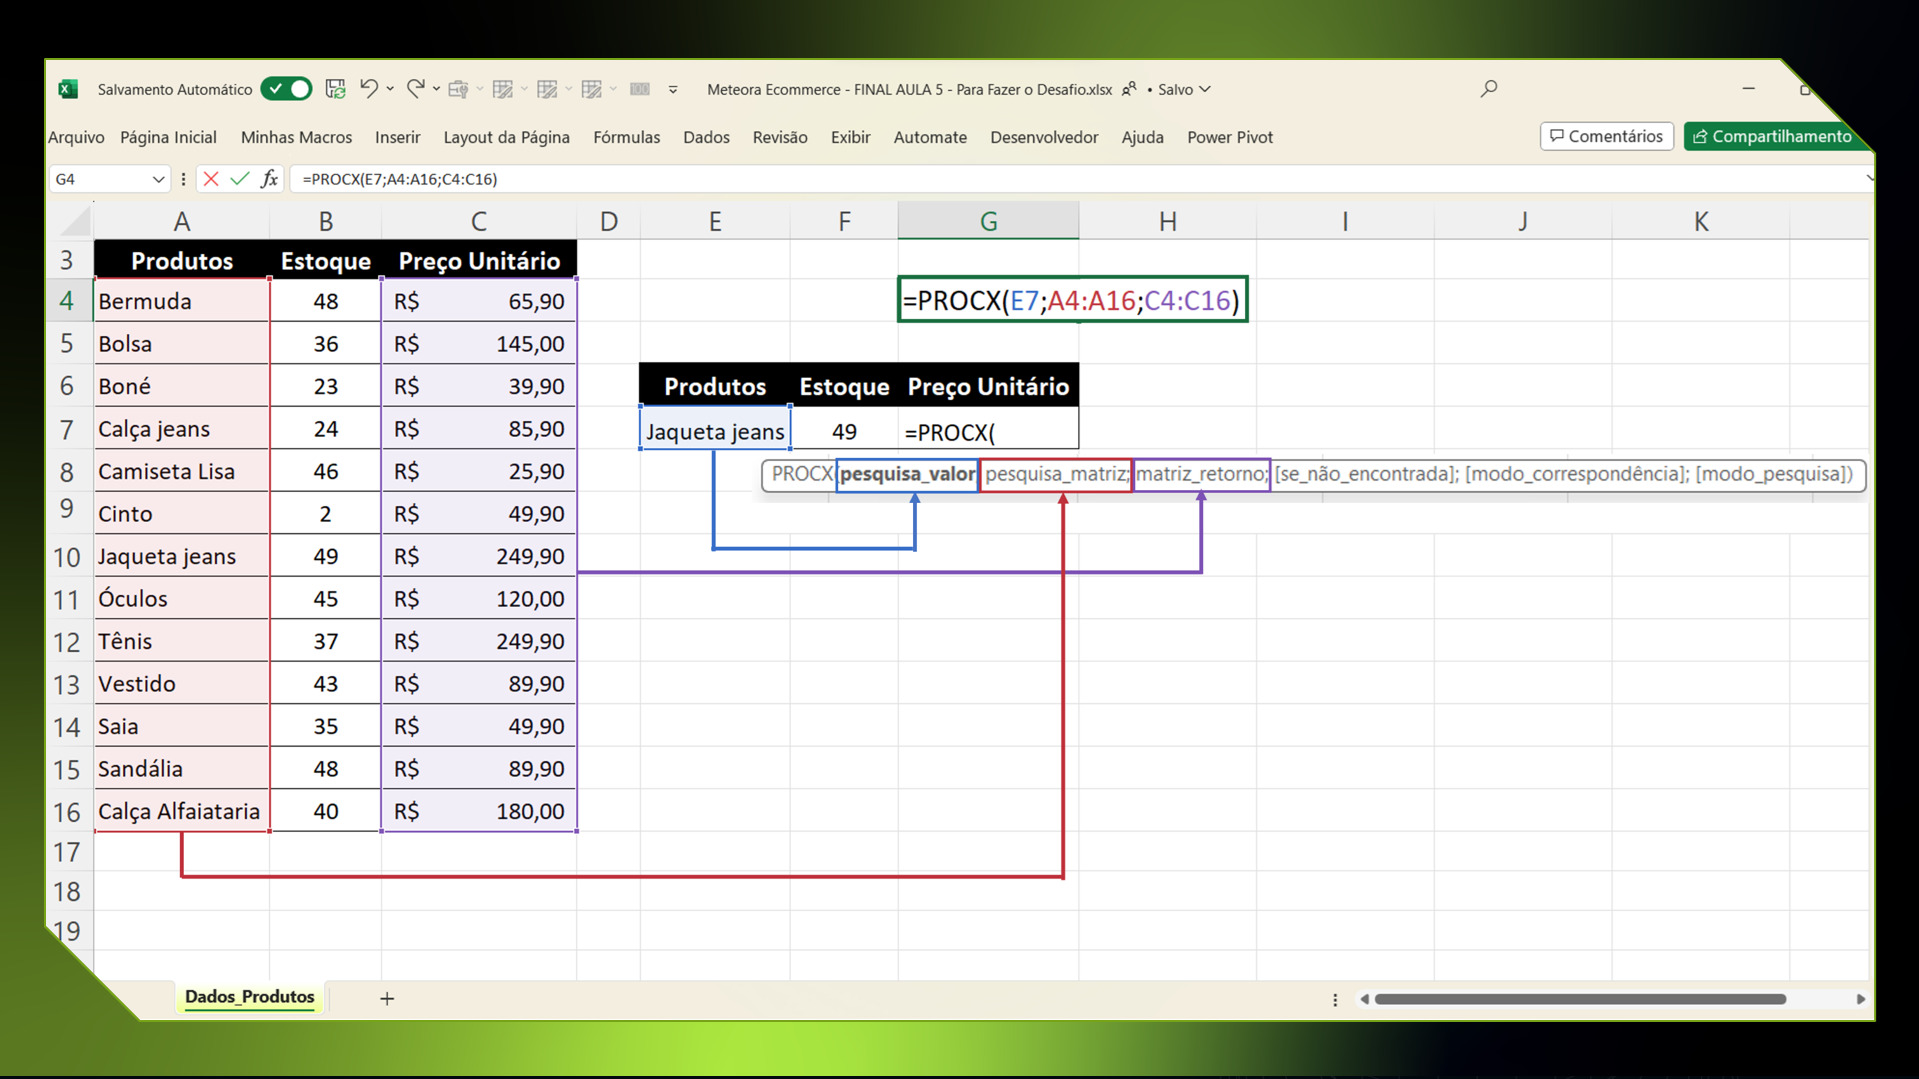Click the Calça Alfaiataria cell

coord(181,811)
